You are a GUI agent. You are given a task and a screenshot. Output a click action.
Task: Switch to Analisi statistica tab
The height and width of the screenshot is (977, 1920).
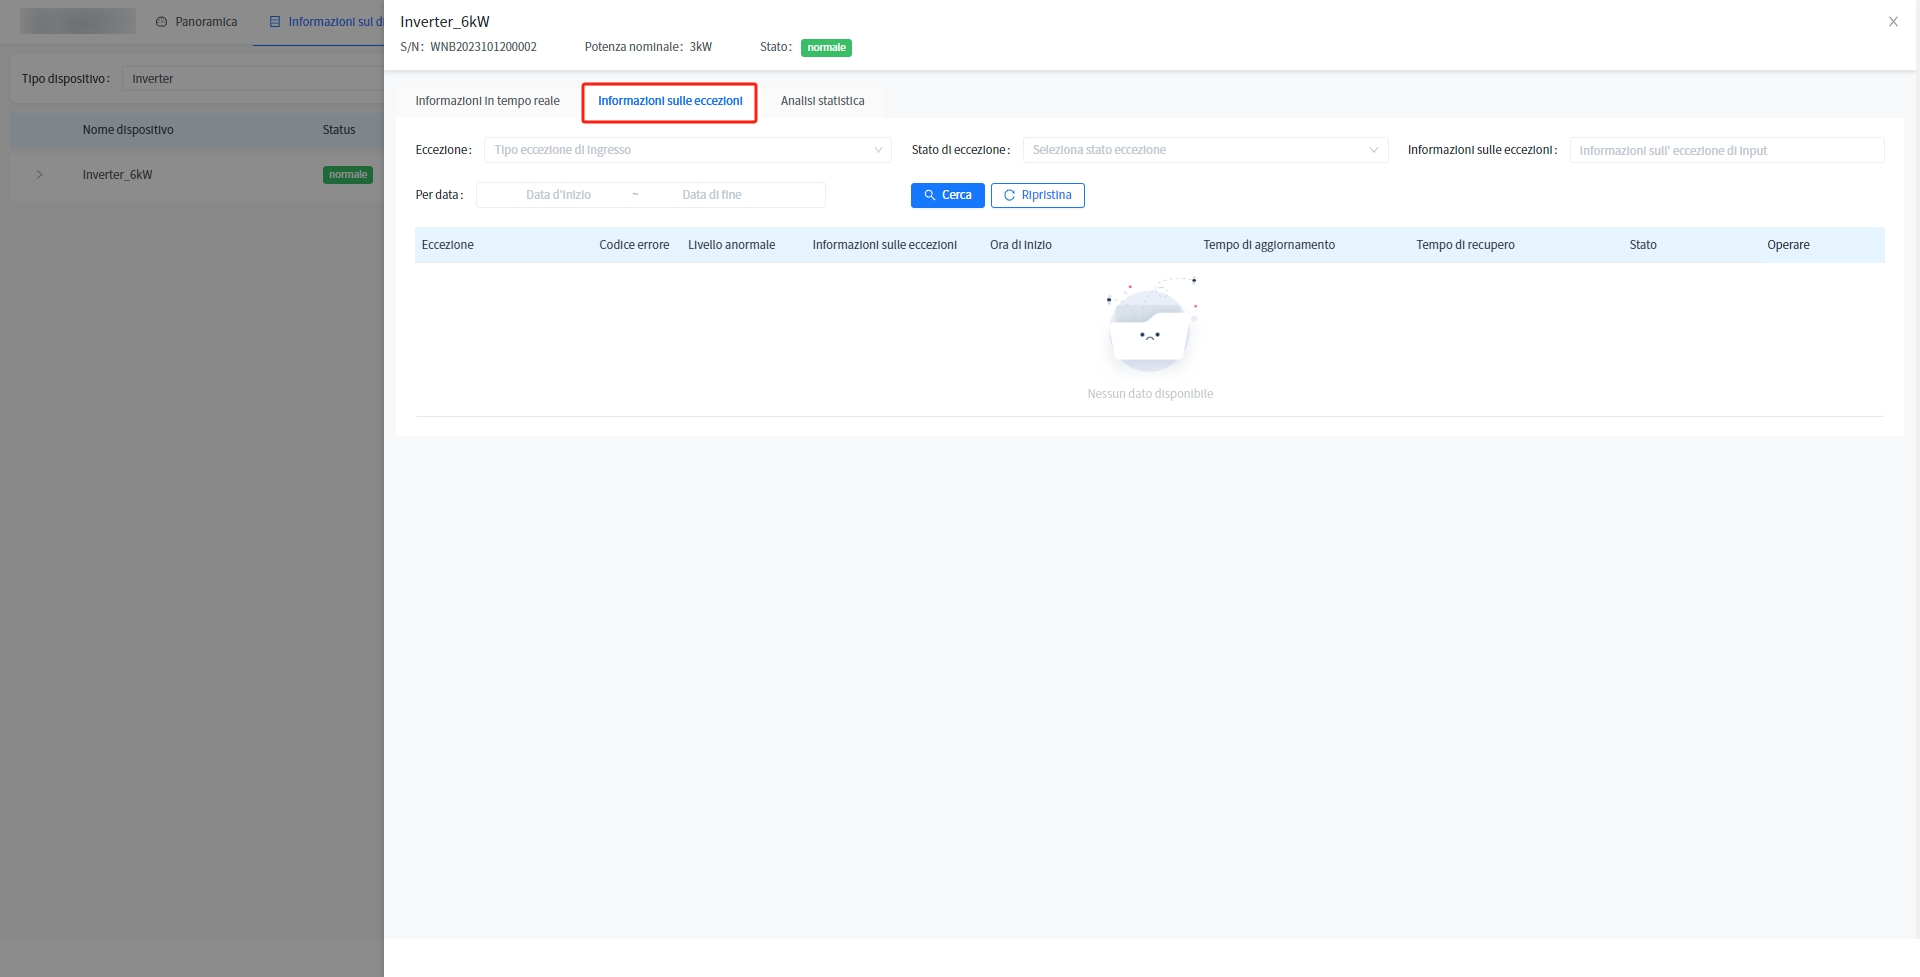[822, 101]
